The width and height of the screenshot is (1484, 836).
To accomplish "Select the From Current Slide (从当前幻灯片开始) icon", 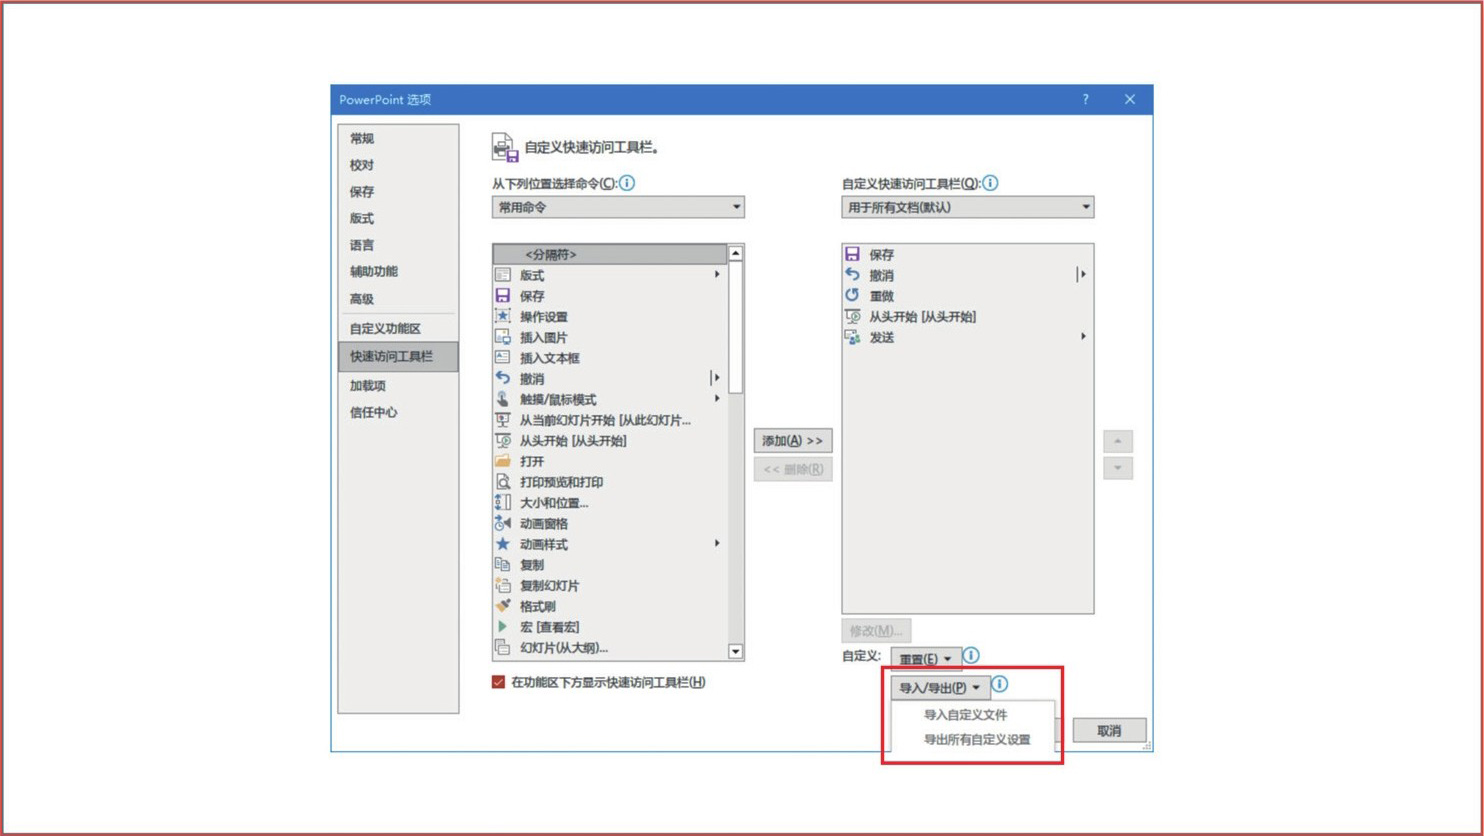I will tap(503, 420).
